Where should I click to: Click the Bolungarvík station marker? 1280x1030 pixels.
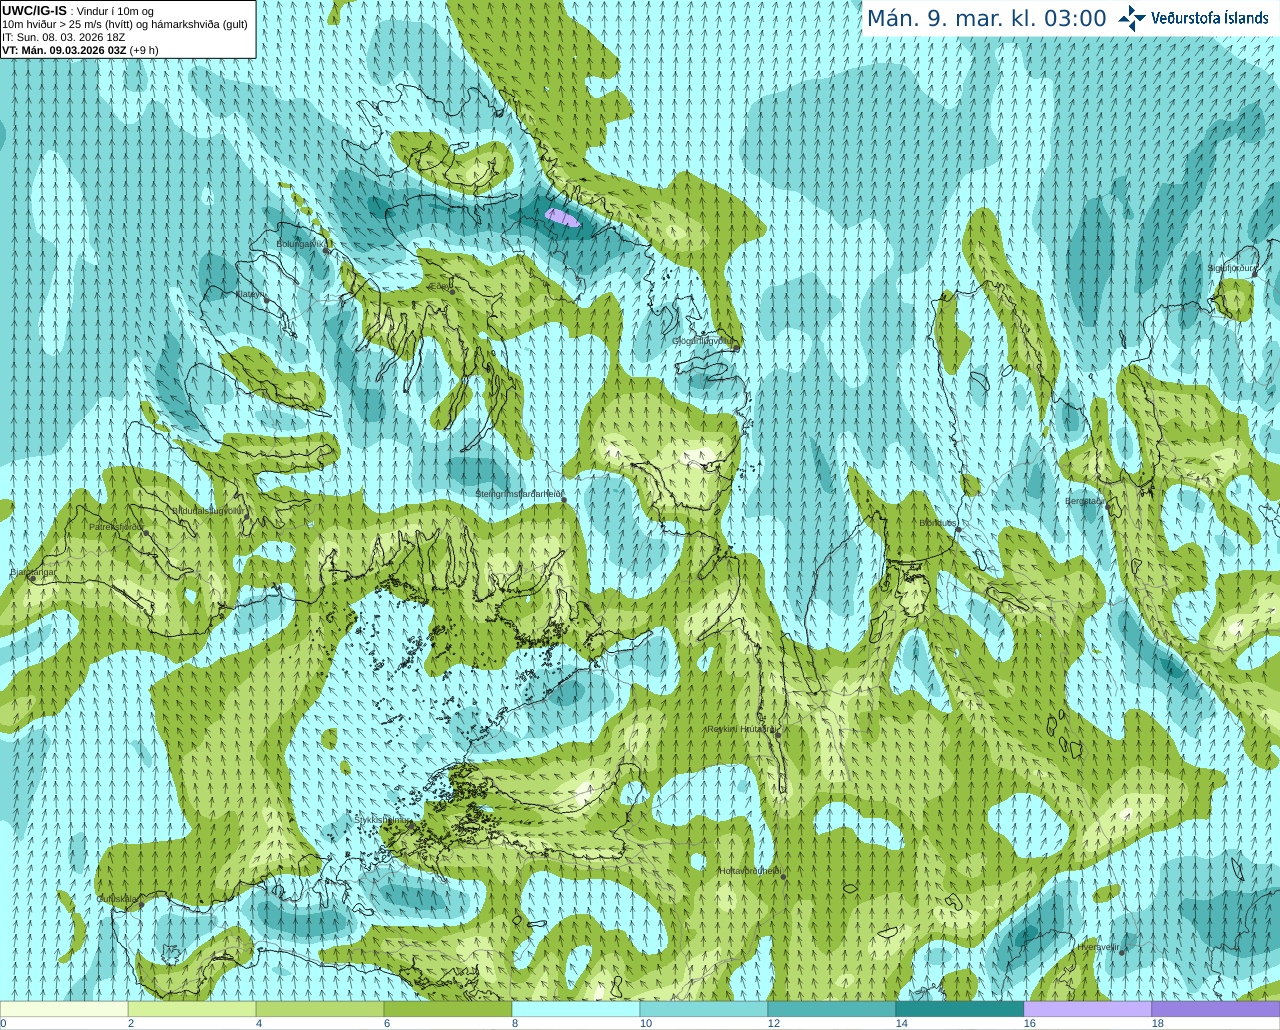(x=327, y=250)
